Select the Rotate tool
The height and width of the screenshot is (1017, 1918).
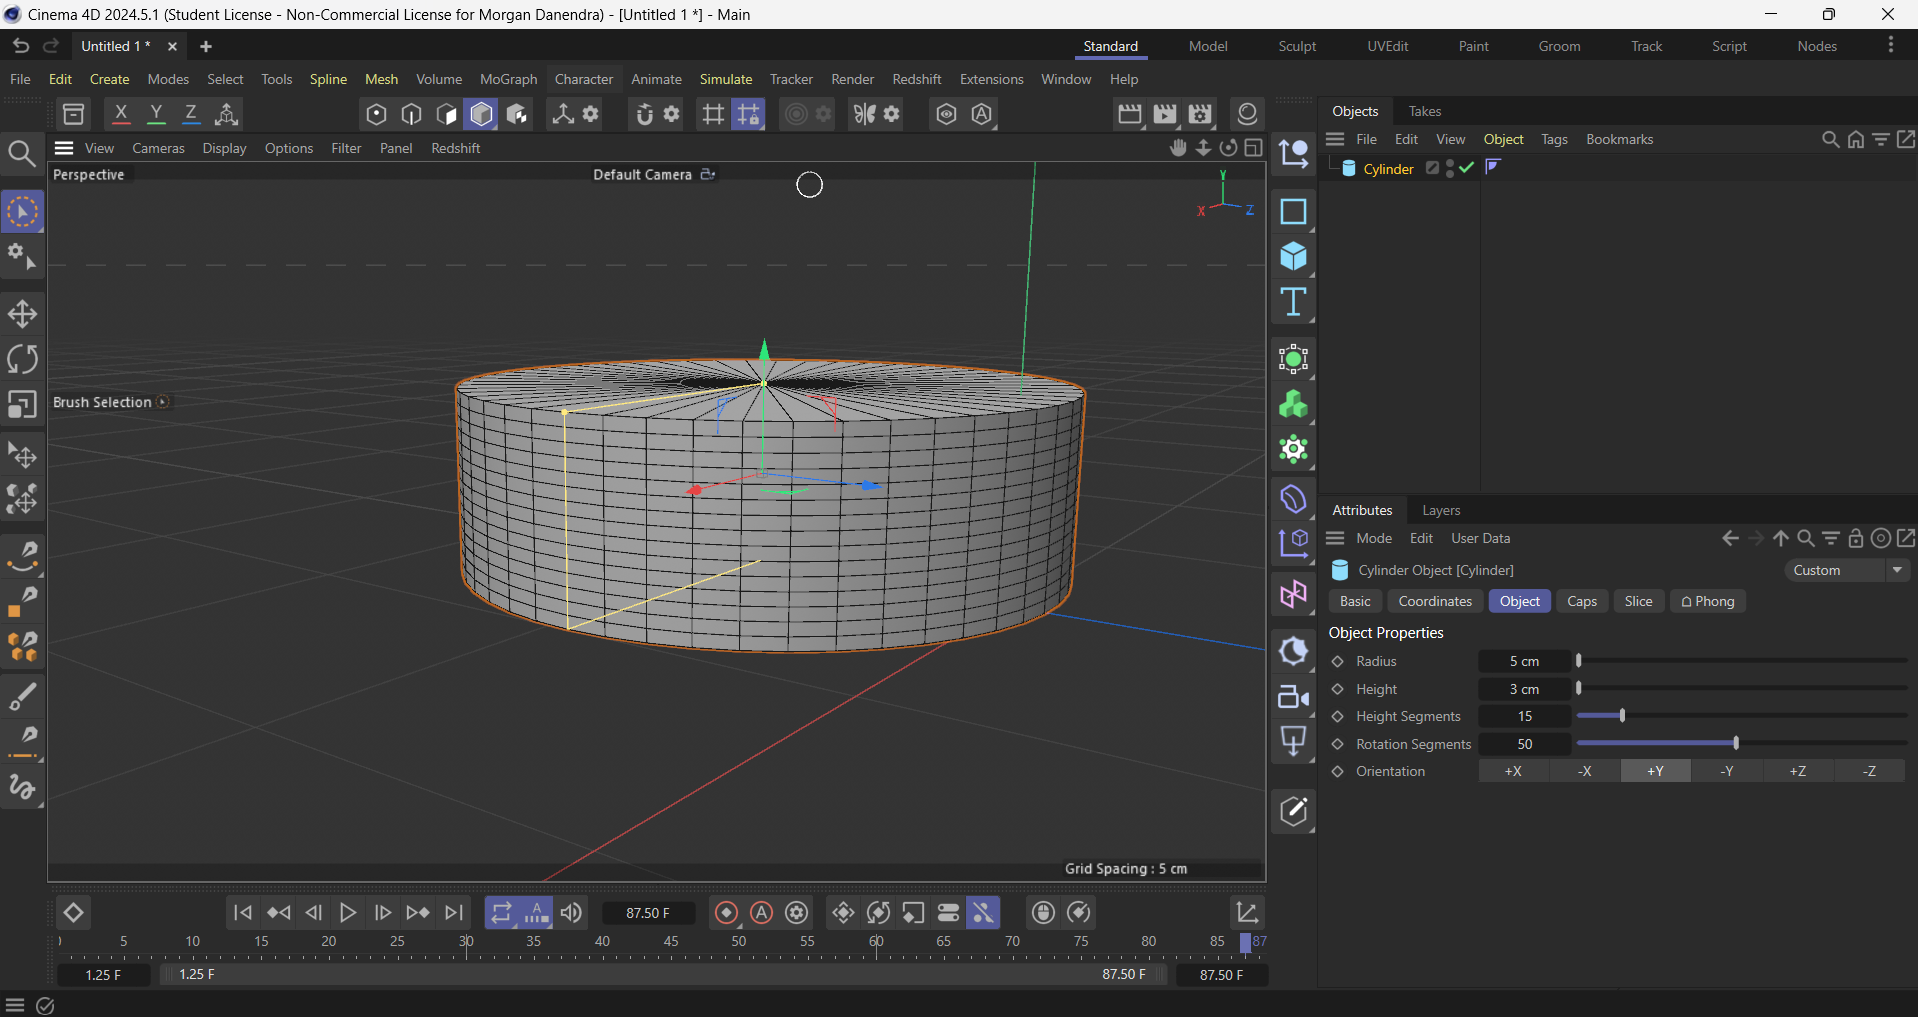pos(22,359)
